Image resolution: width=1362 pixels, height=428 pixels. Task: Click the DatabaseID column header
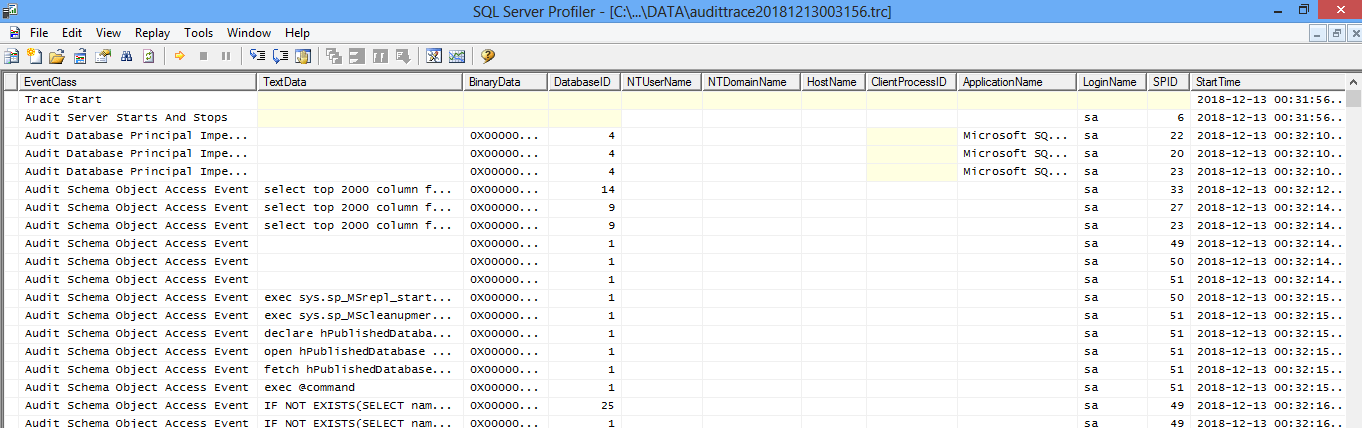point(585,82)
